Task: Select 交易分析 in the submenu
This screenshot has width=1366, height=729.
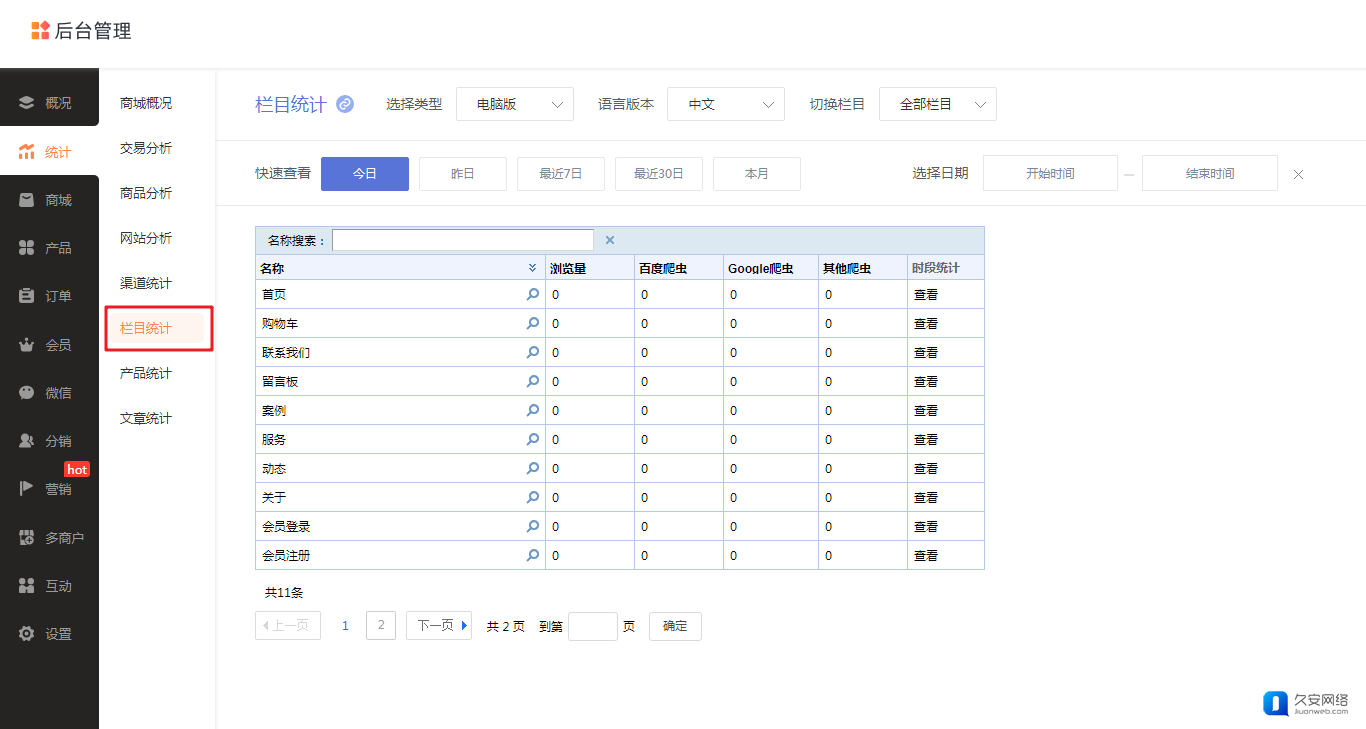Action: coord(146,148)
